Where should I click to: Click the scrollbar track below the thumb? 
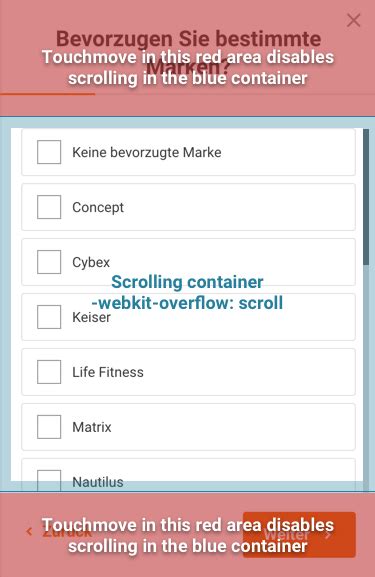point(366,377)
